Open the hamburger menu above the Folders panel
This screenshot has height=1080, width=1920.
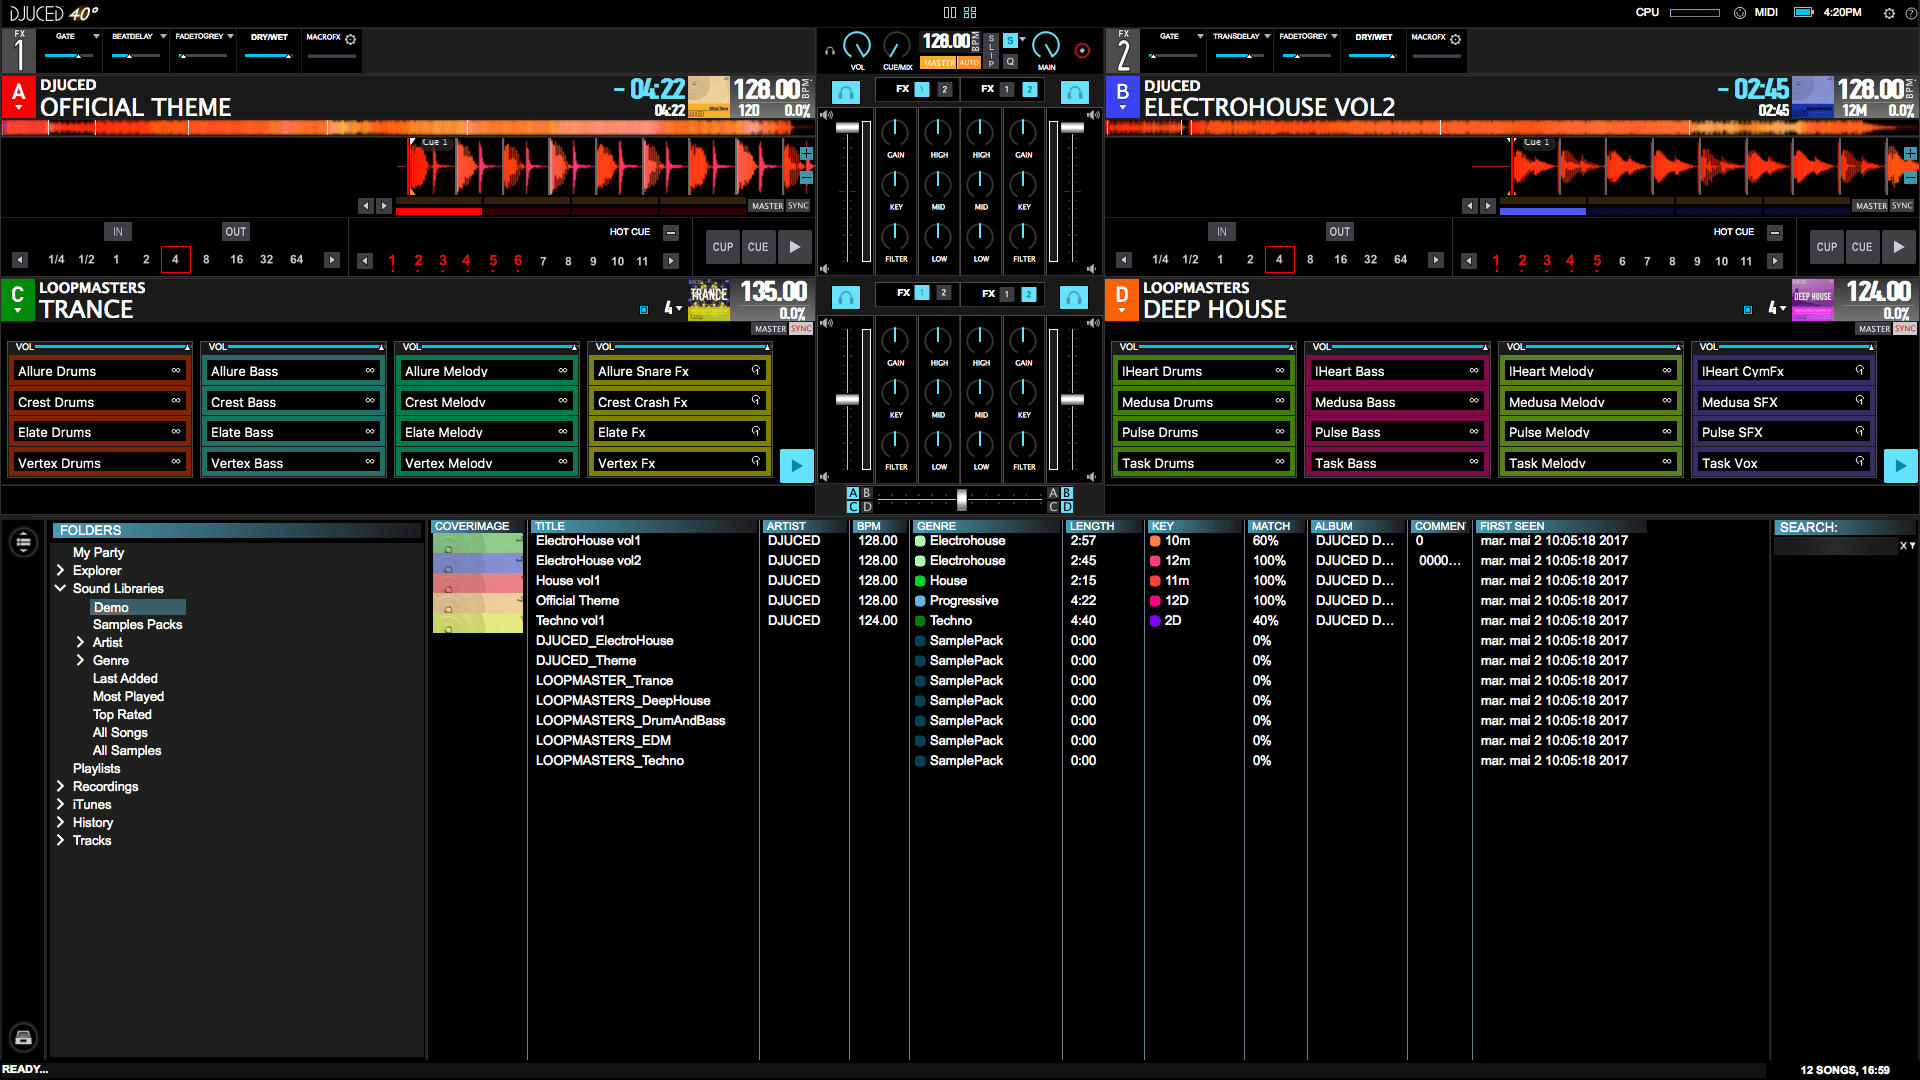coord(22,541)
